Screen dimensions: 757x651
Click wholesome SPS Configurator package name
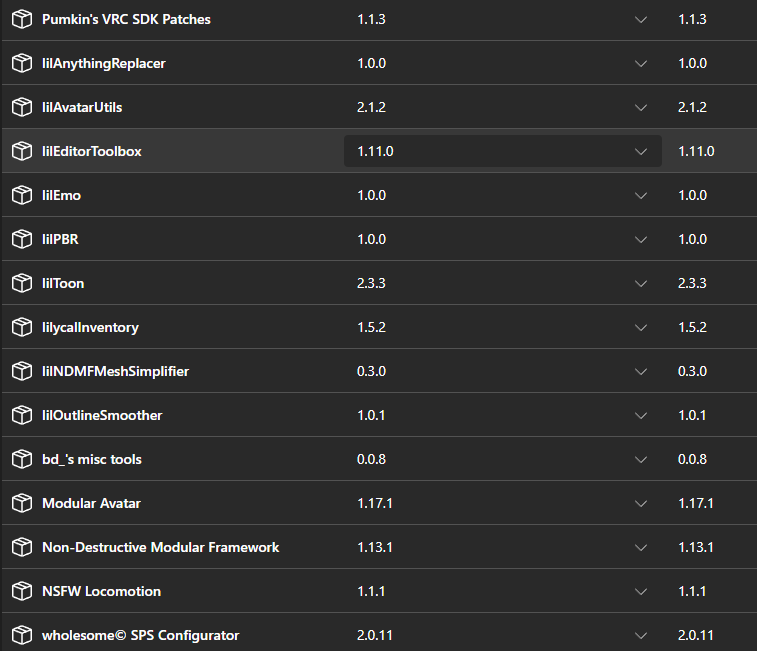[140, 636]
